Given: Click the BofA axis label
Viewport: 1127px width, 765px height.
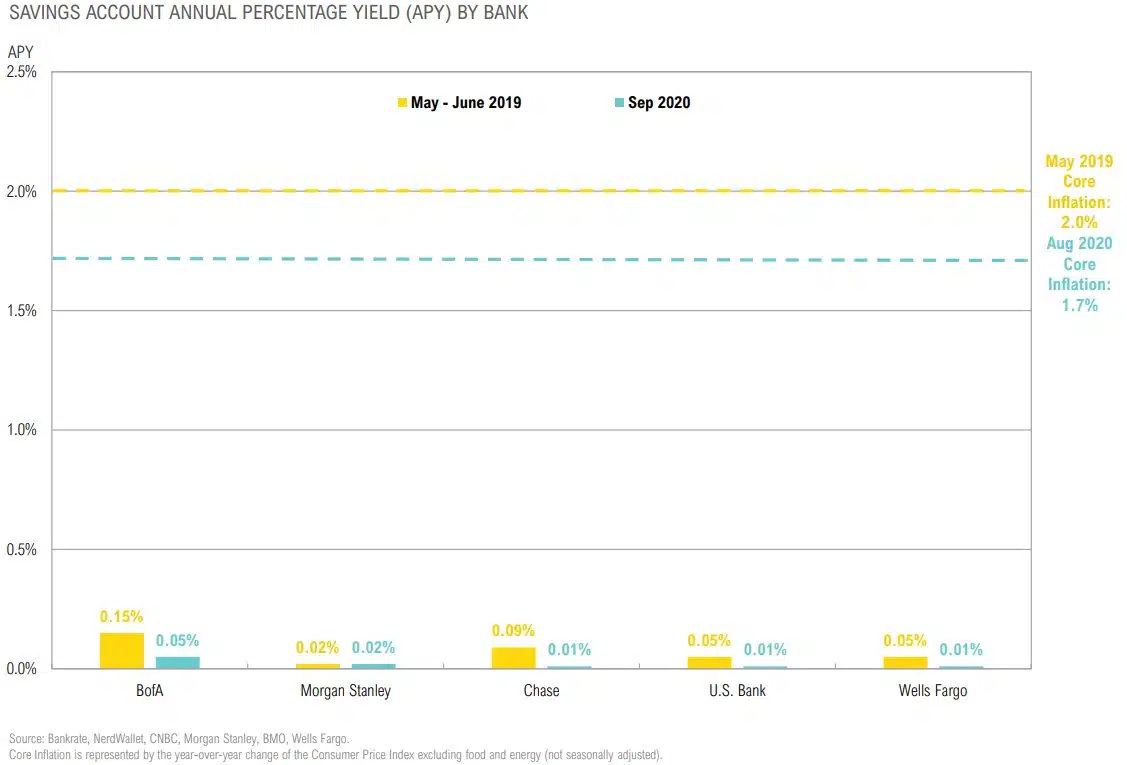Looking at the screenshot, I should click(x=150, y=691).
